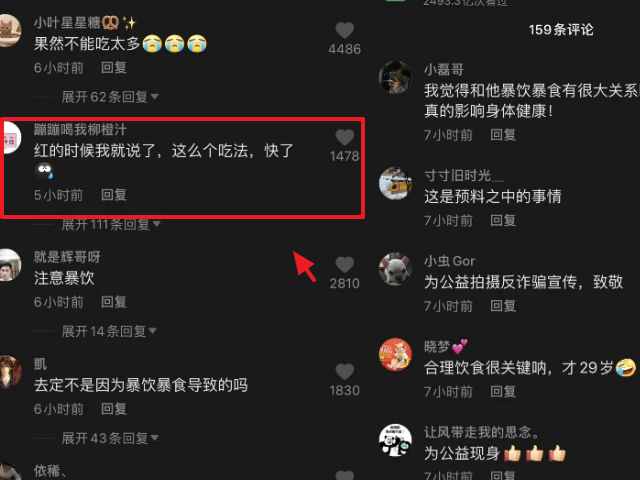Open 让风带走我的思念 panda avatar
This screenshot has height=480, width=640.
tap(395, 440)
